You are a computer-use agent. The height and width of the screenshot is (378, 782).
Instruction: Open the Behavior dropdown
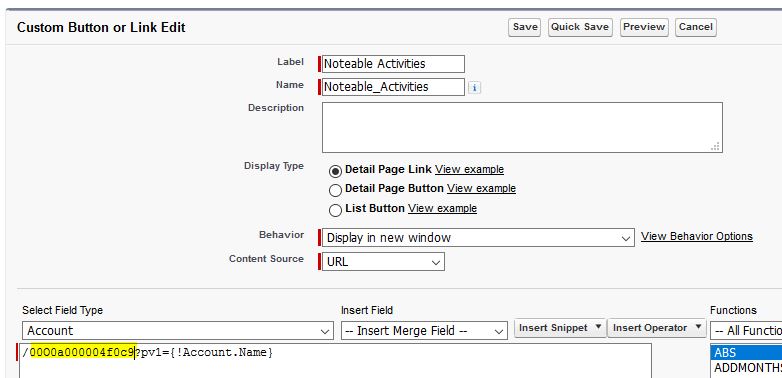(478, 238)
